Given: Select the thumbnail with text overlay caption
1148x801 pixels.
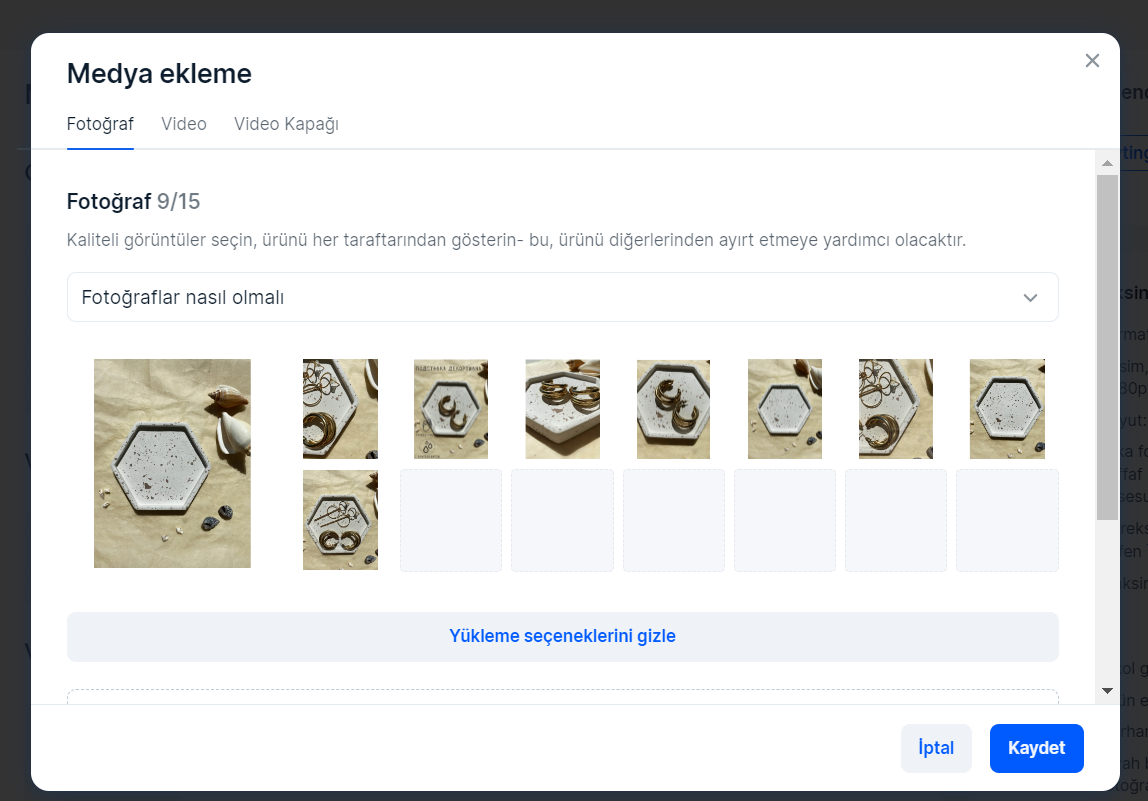Looking at the screenshot, I should tap(451, 409).
